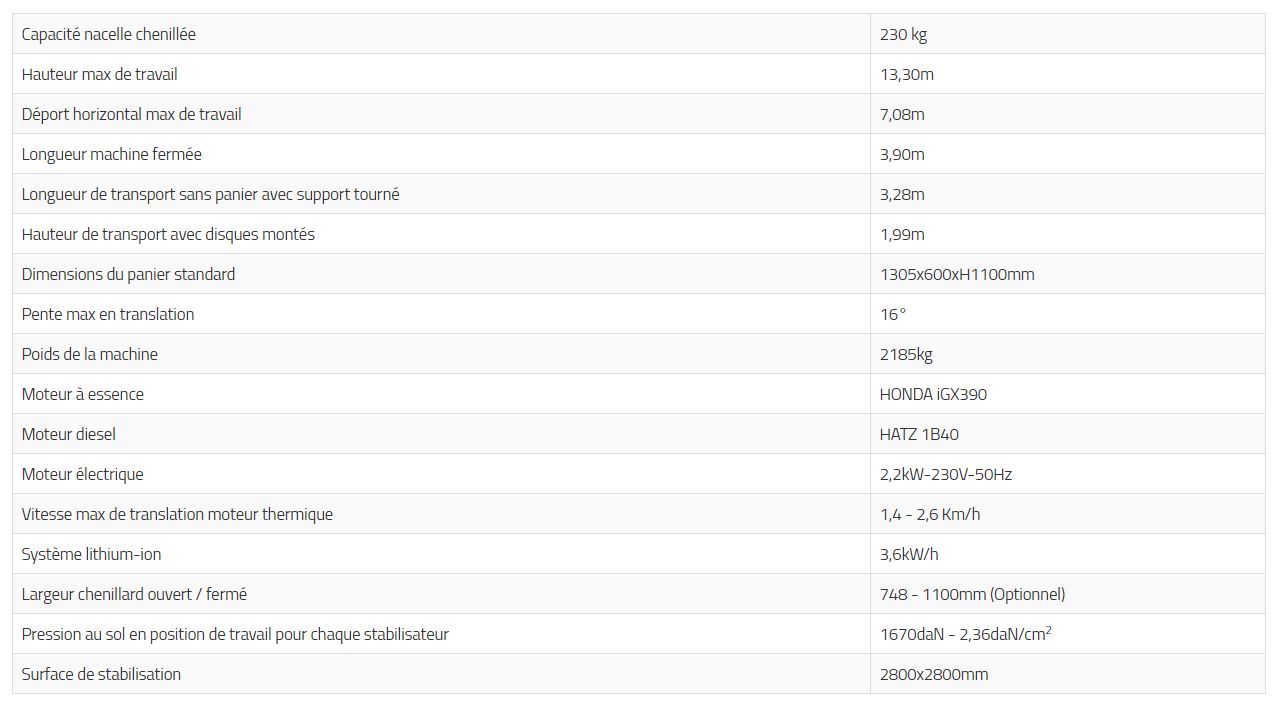The width and height of the screenshot is (1279, 708).
Task: Select the 3,28m transport length value
Action: (x=902, y=194)
